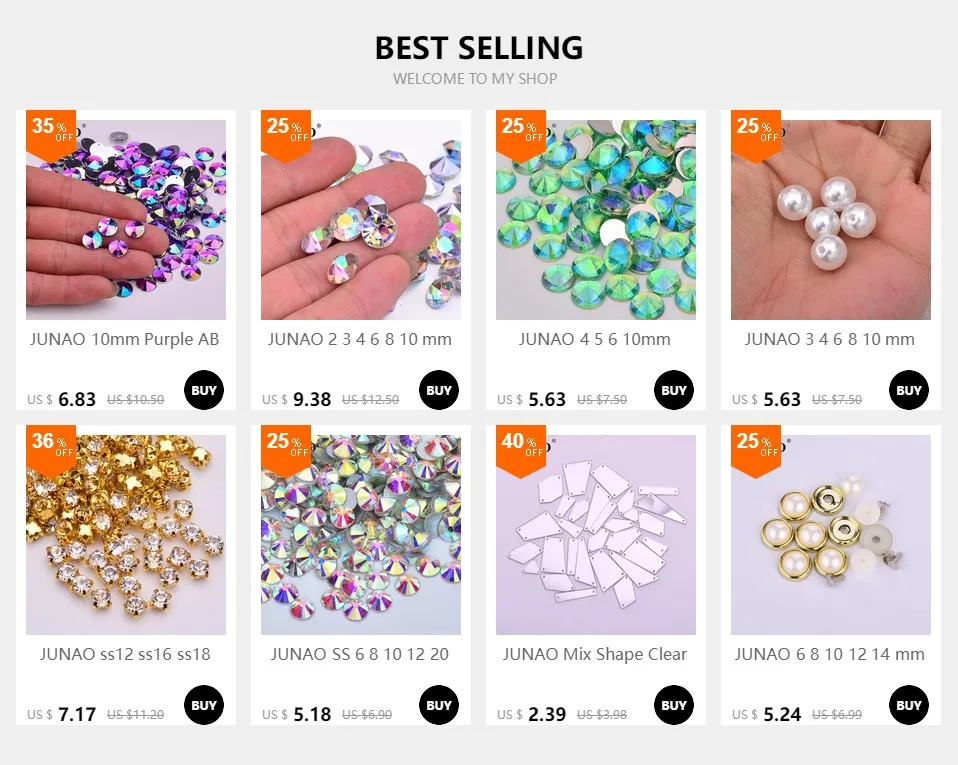Buy the green rhinestones priced 5.63
The image size is (958, 765).
[x=674, y=390]
